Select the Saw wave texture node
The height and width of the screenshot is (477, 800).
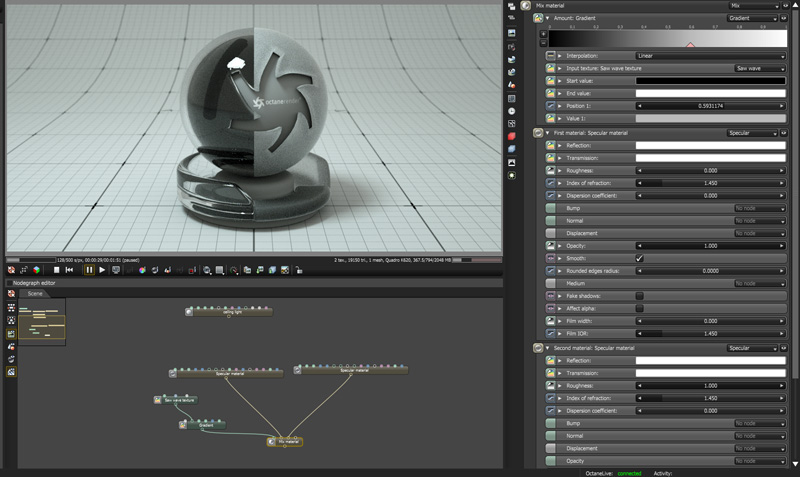point(176,400)
